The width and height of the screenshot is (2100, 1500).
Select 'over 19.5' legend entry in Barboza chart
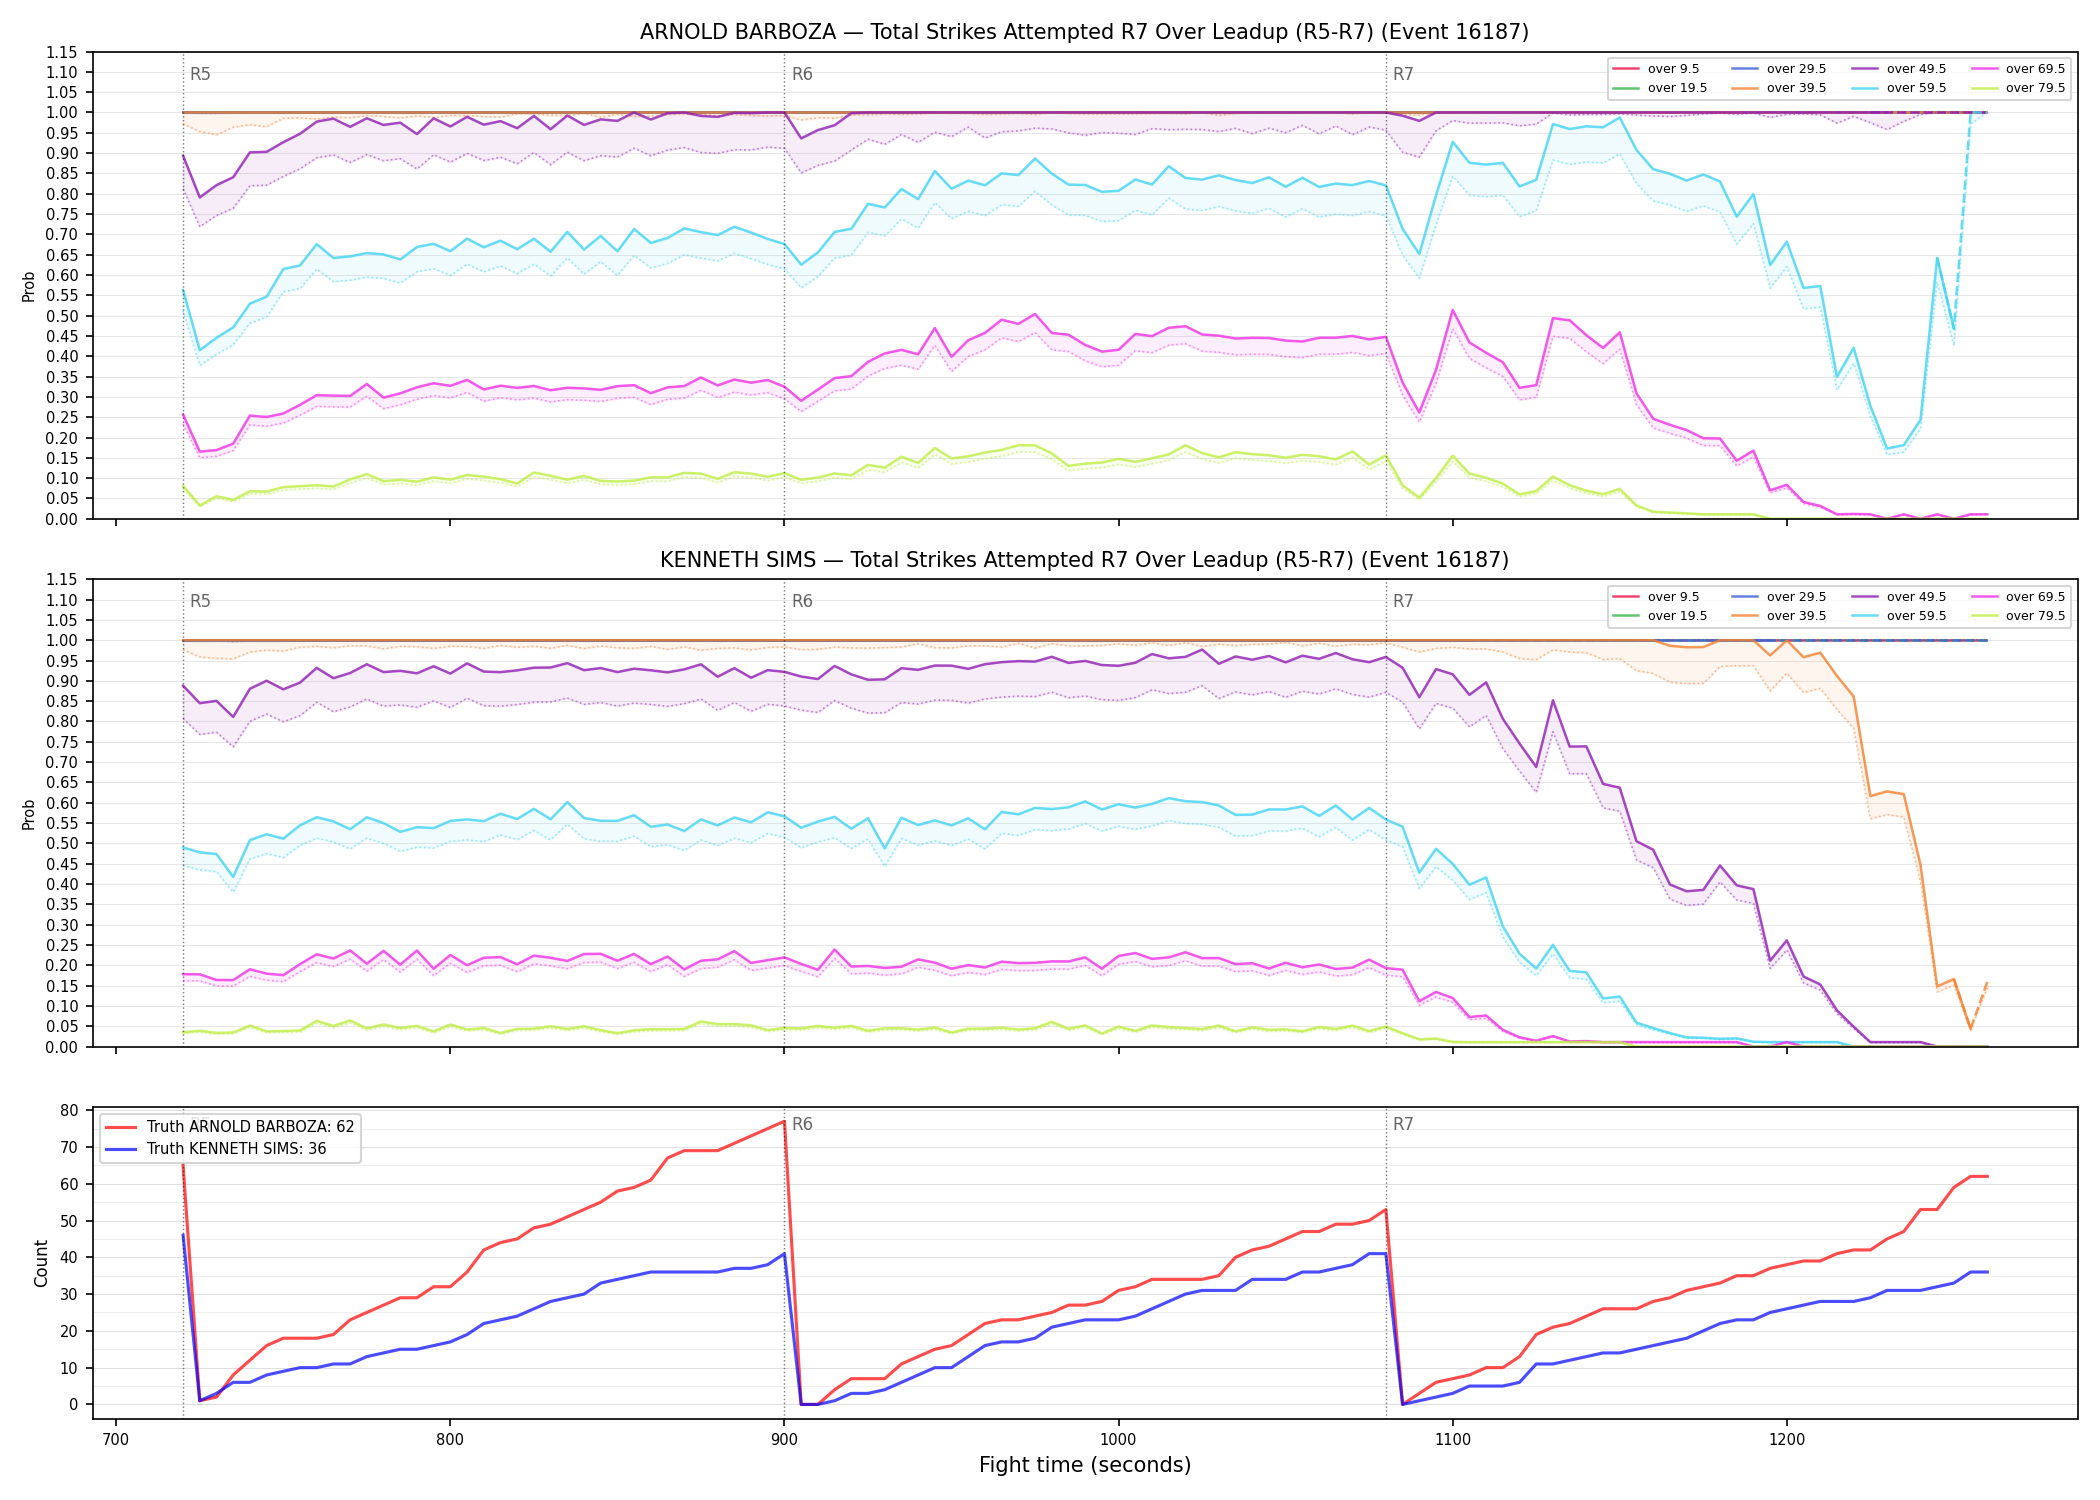point(1660,88)
